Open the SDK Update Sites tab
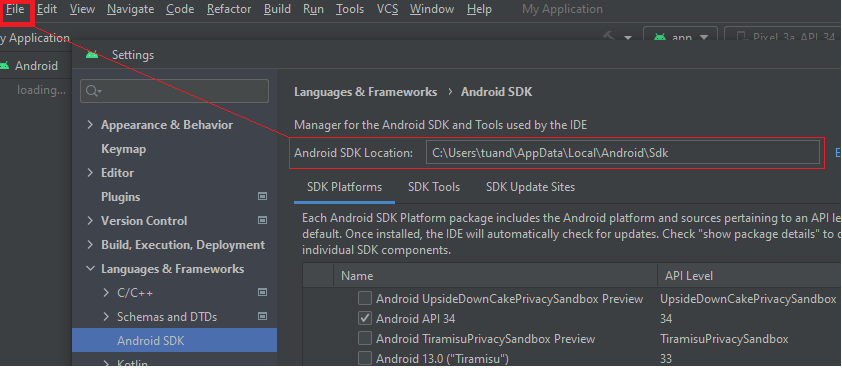 point(530,187)
